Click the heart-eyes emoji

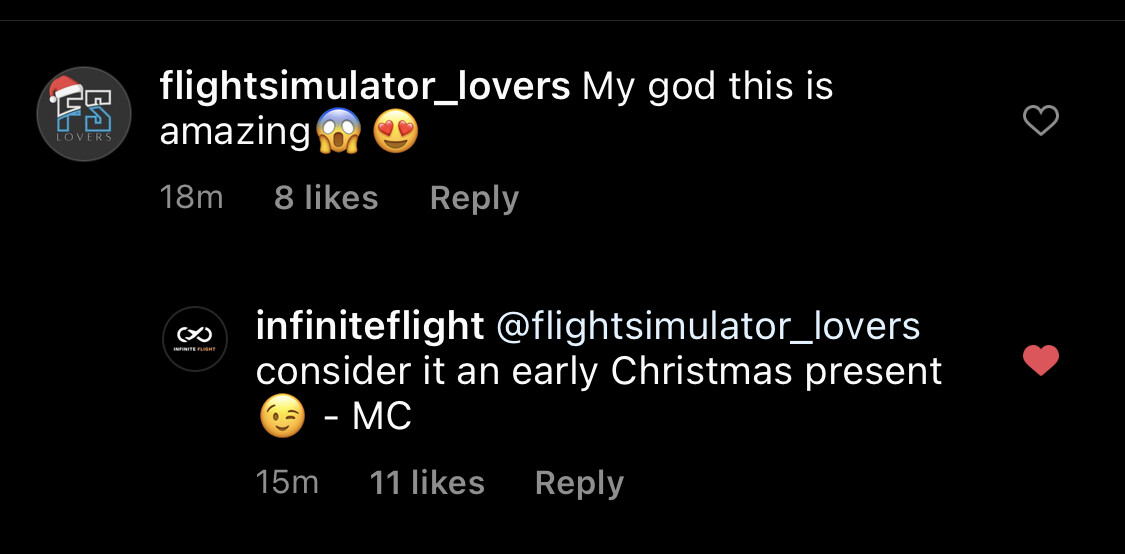pyautogui.click(x=395, y=133)
